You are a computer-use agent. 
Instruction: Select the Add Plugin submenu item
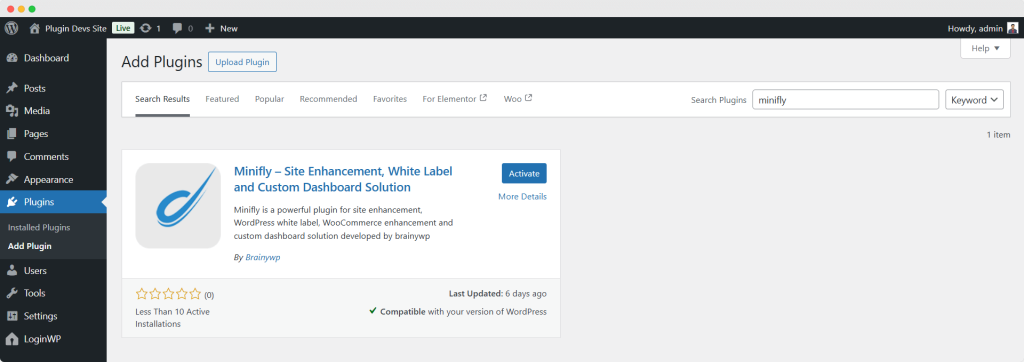coord(29,246)
